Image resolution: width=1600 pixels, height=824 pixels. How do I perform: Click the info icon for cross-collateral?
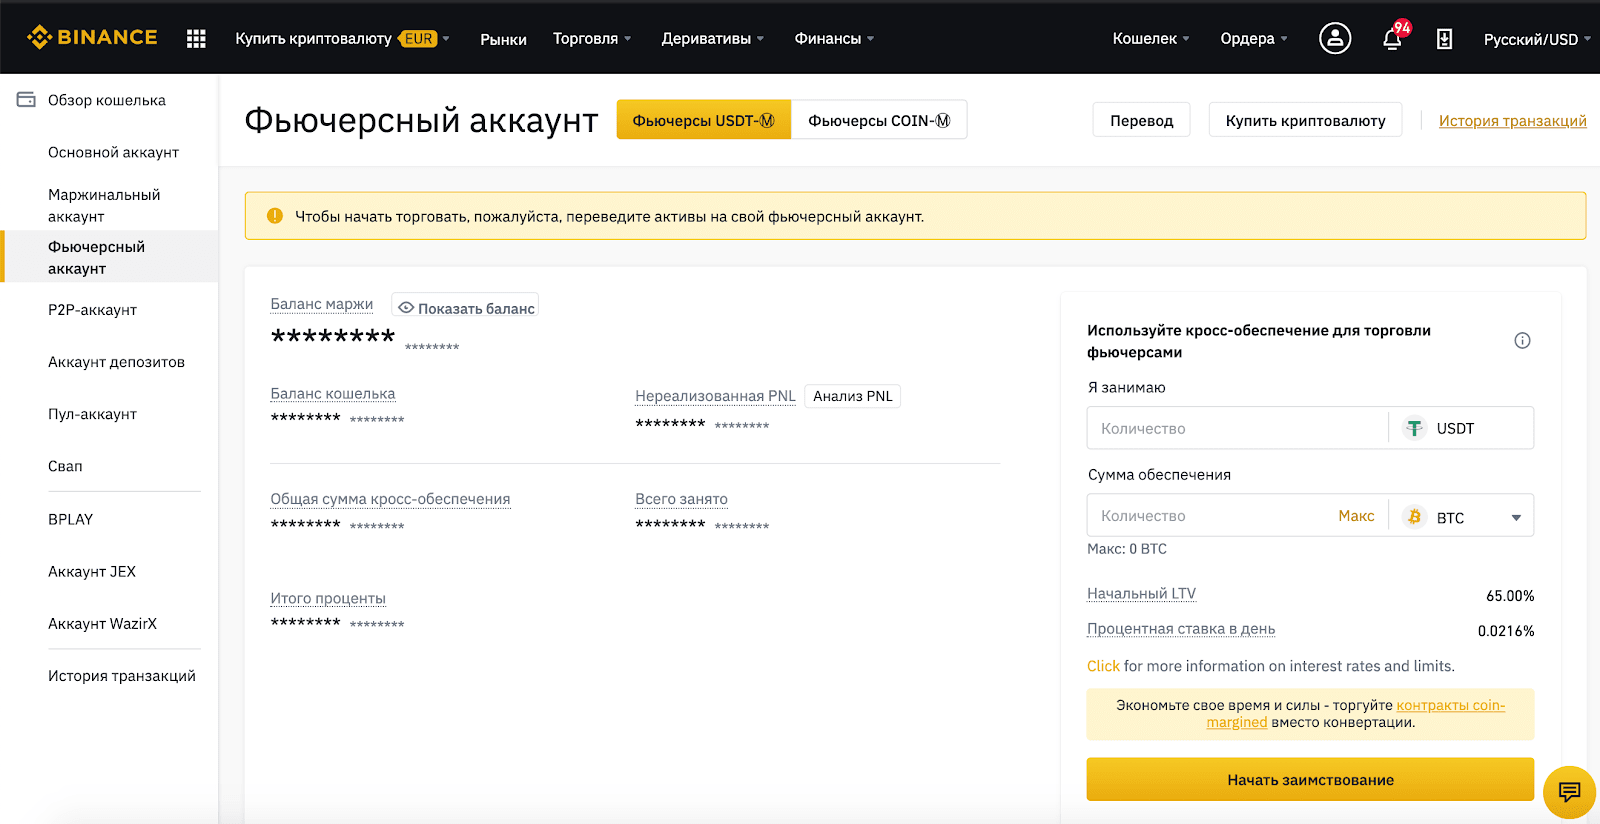coord(1522,340)
